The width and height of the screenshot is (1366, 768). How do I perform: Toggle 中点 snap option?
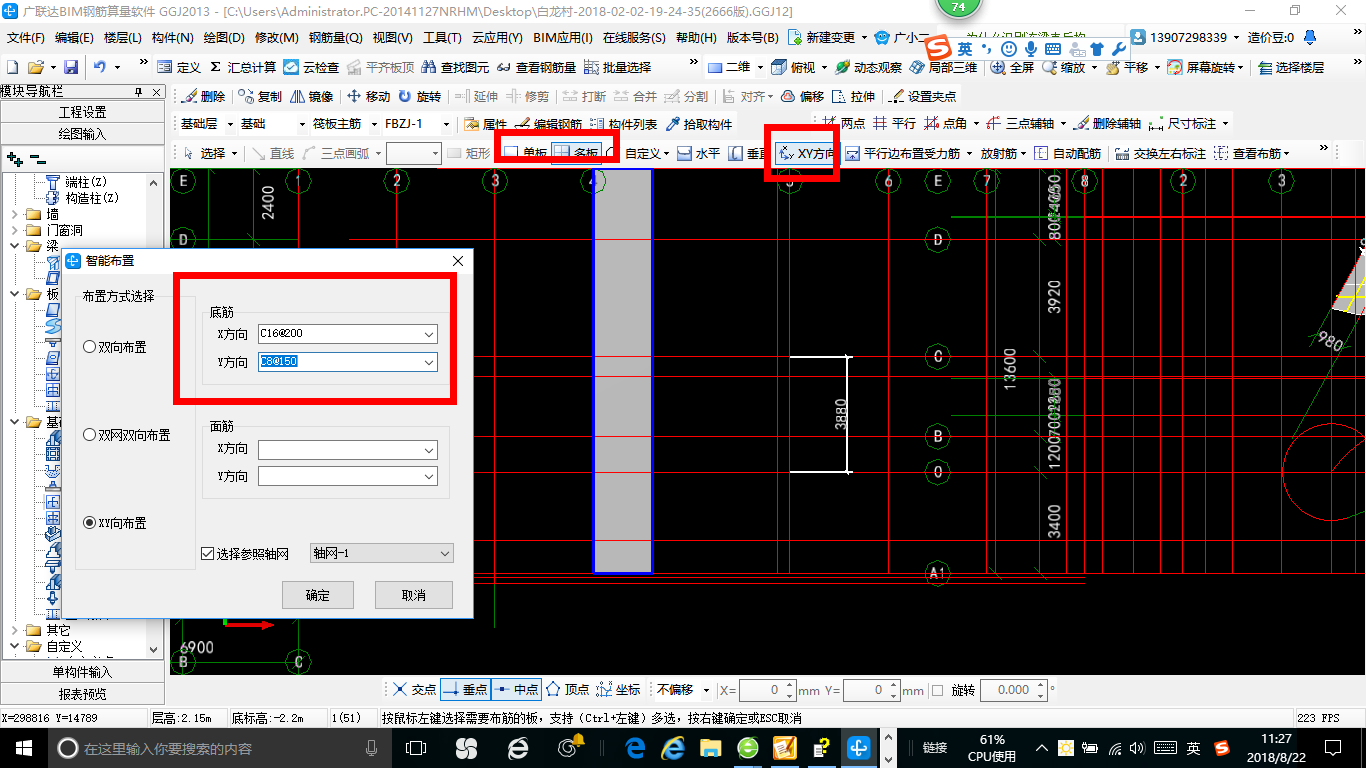click(516, 690)
